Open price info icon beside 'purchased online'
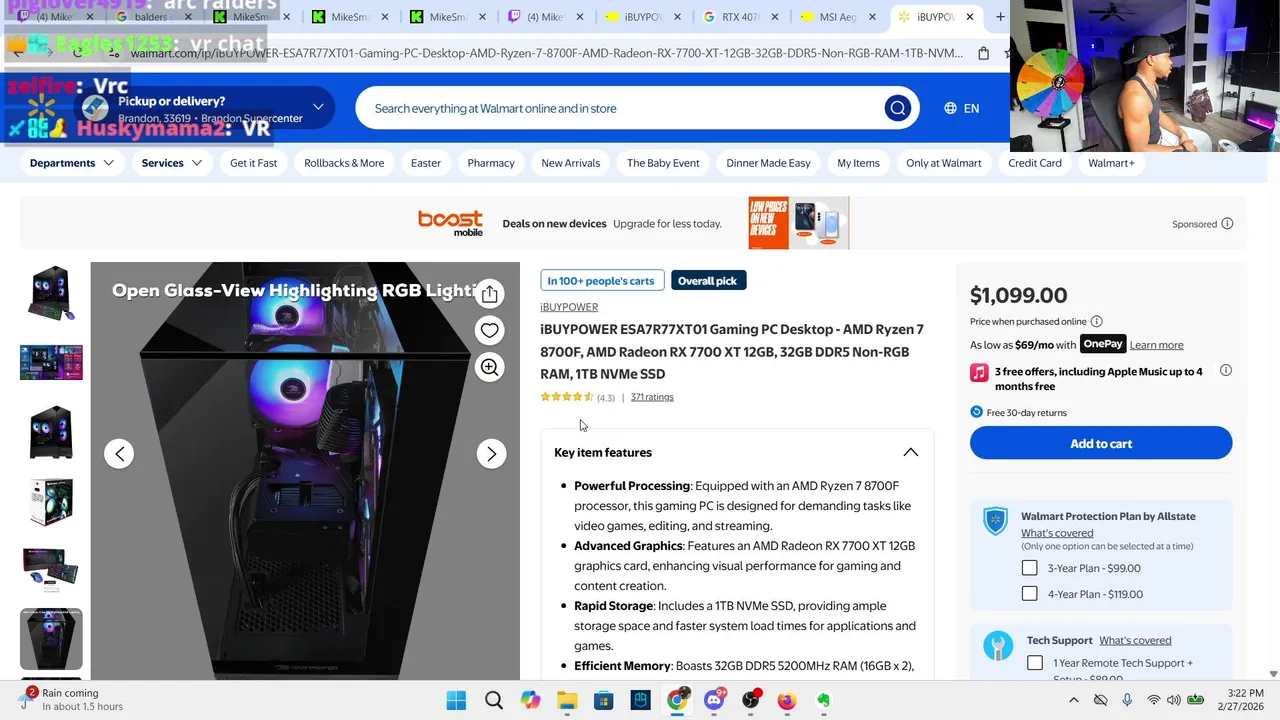The image size is (1280, 720). [x=1096, y=321]
